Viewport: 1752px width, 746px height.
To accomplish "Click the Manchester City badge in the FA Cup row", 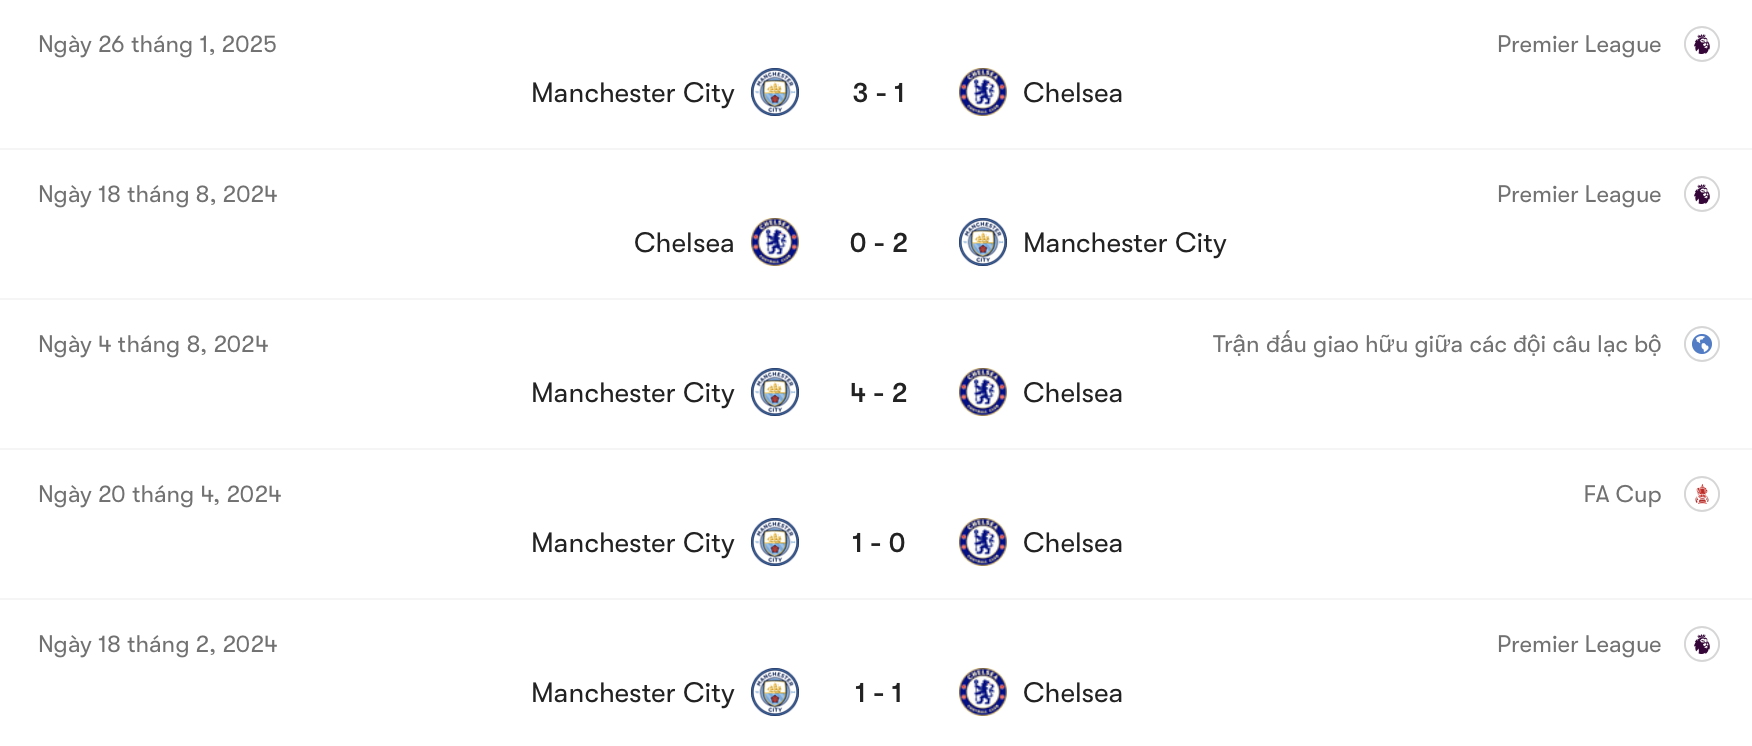I will 776,542.
